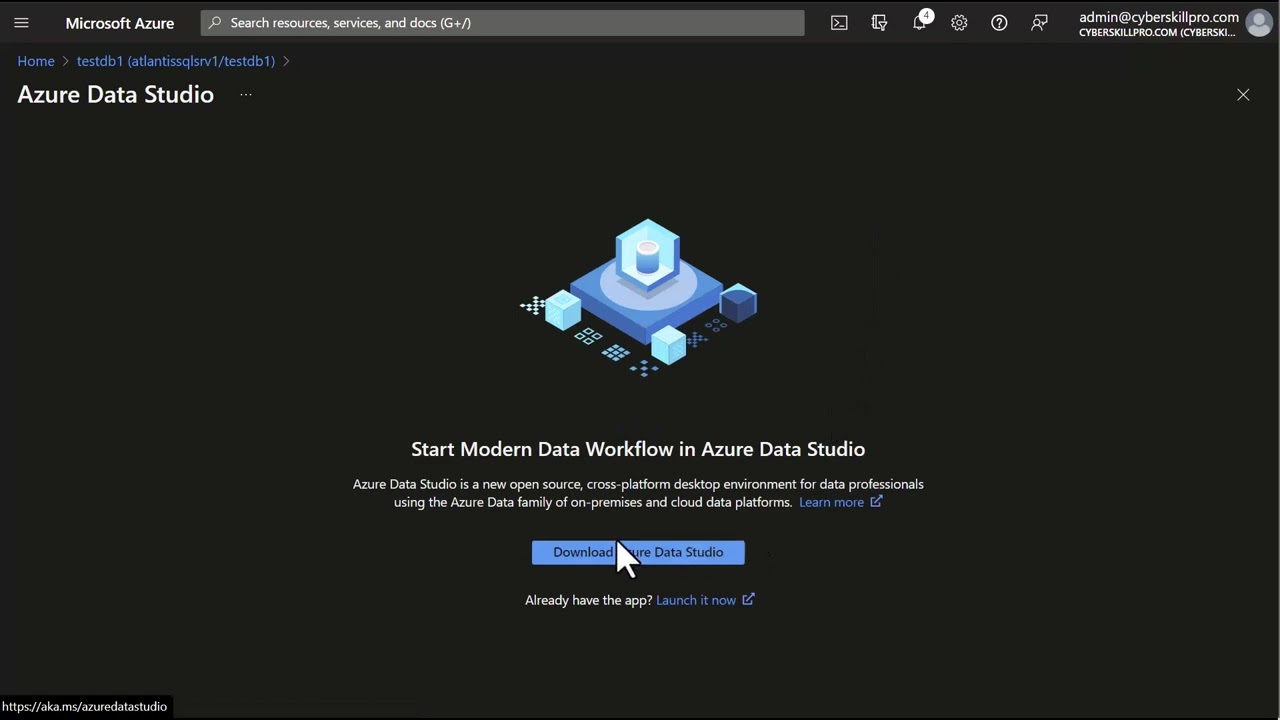Open the Learn more link
Image resolution: width=1280 pixels, height=720 pixels.
(x=831, y=502)
